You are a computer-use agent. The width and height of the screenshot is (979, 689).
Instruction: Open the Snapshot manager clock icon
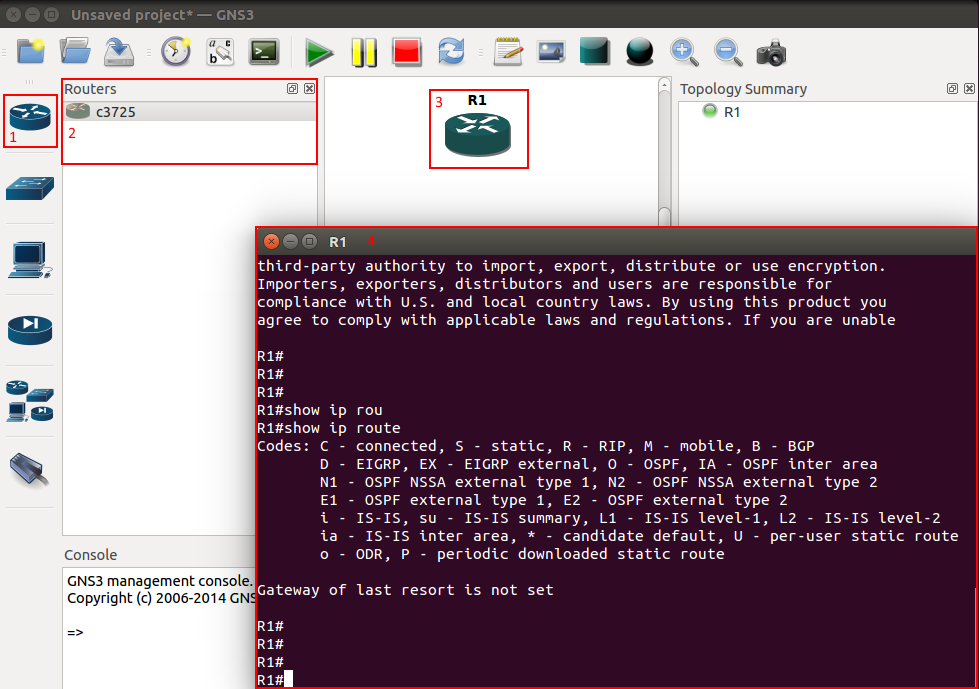coord(176,51)
